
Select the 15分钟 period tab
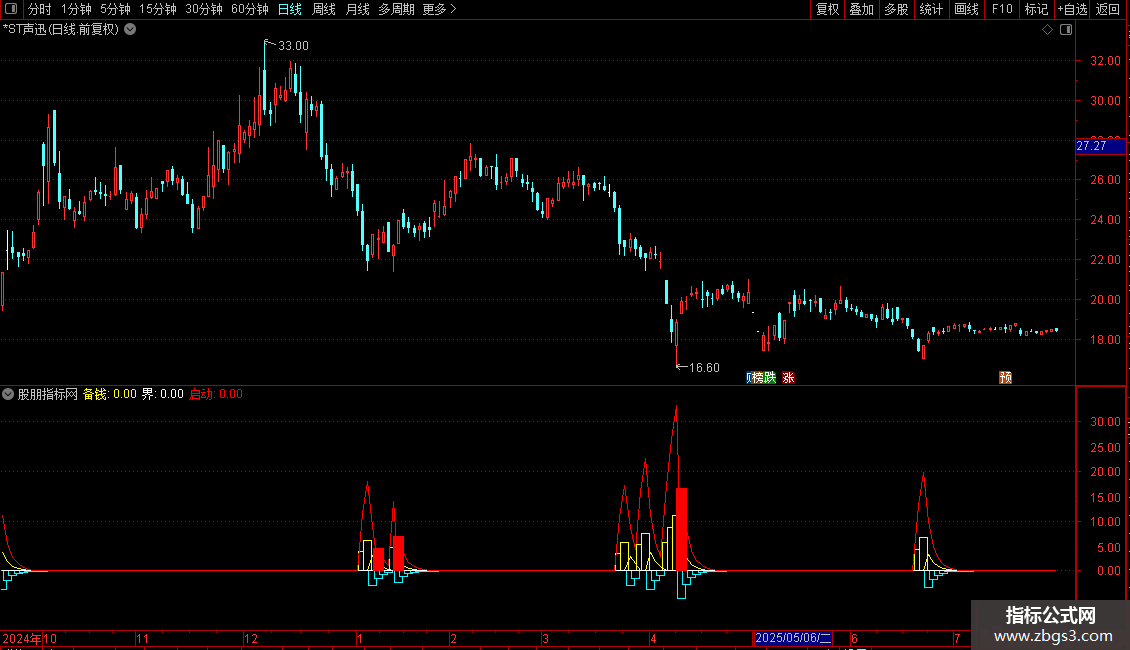pyautogui.click(x=158, y=9)
